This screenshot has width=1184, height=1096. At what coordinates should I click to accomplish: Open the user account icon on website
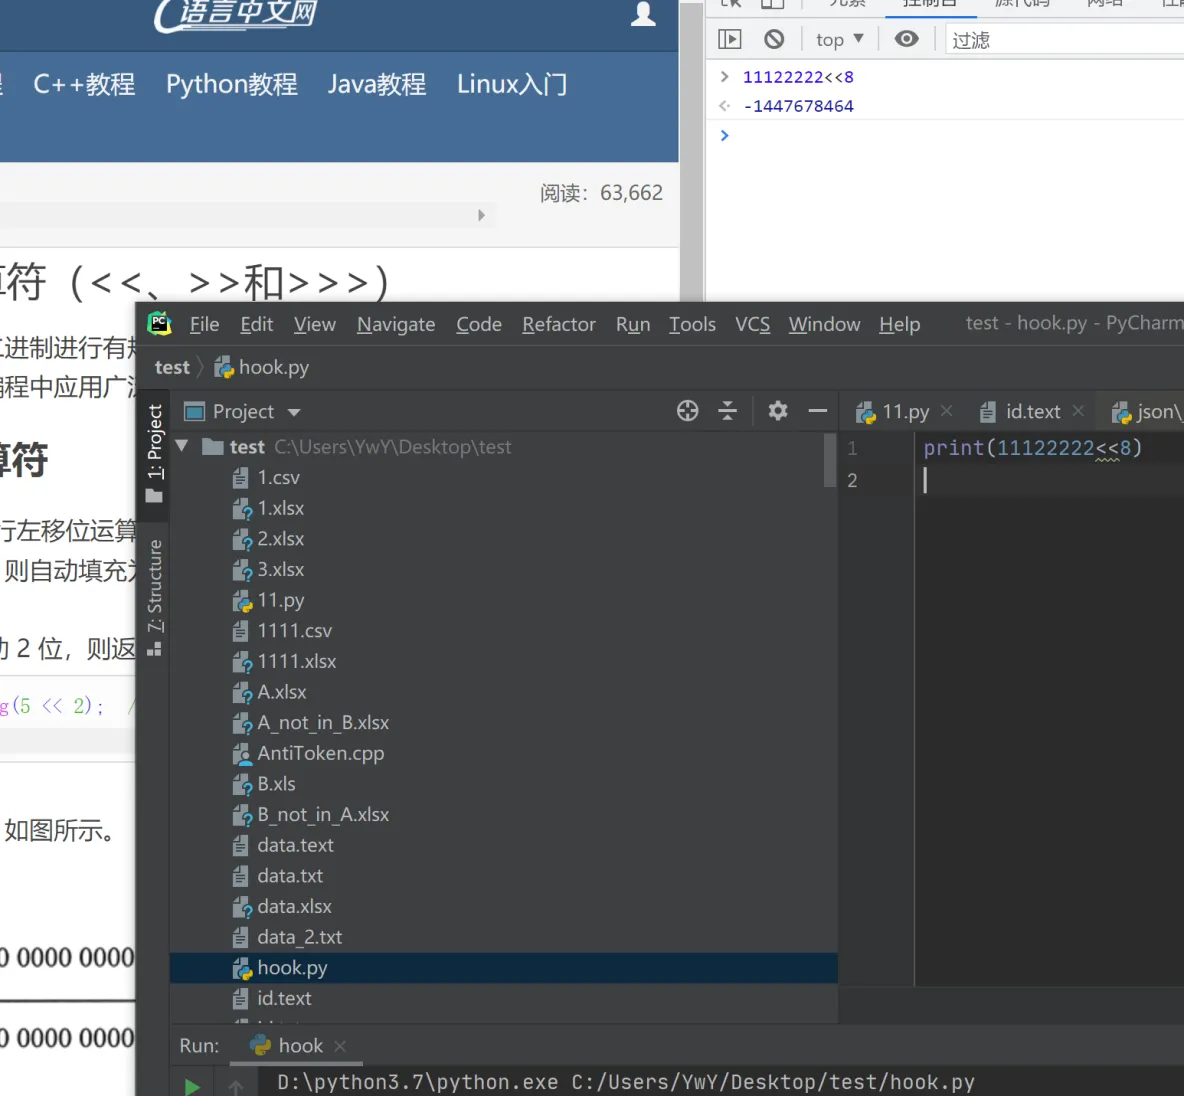(x=643, y=14)
